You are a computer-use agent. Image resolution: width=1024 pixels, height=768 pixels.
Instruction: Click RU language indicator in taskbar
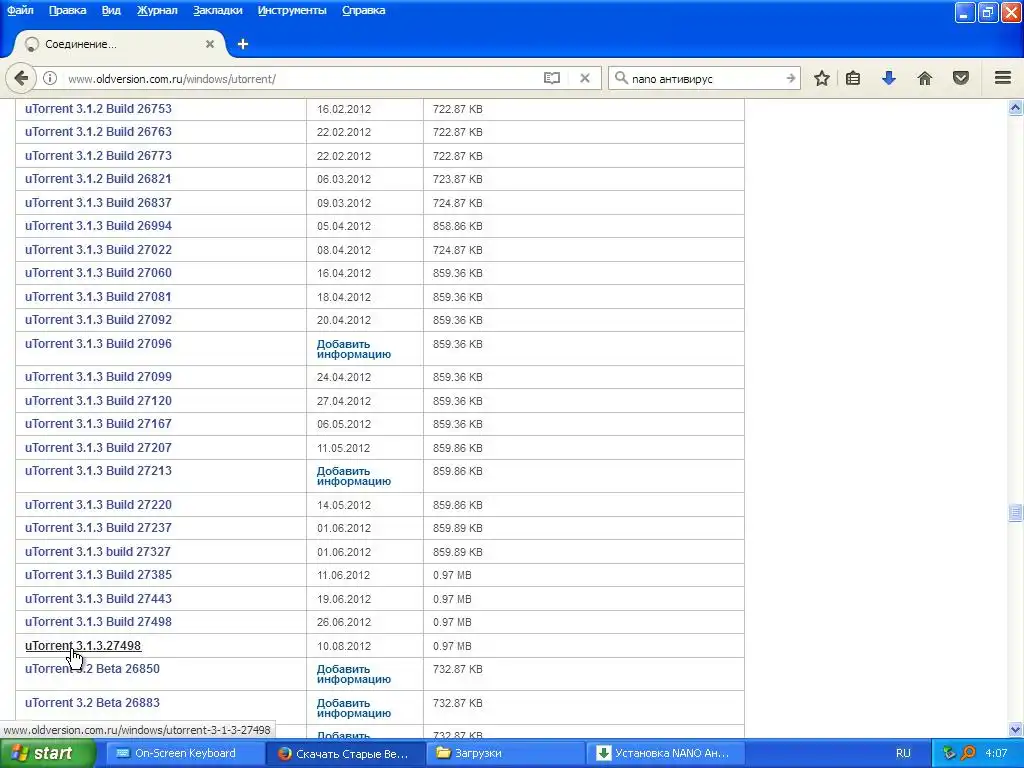[903, 754]
